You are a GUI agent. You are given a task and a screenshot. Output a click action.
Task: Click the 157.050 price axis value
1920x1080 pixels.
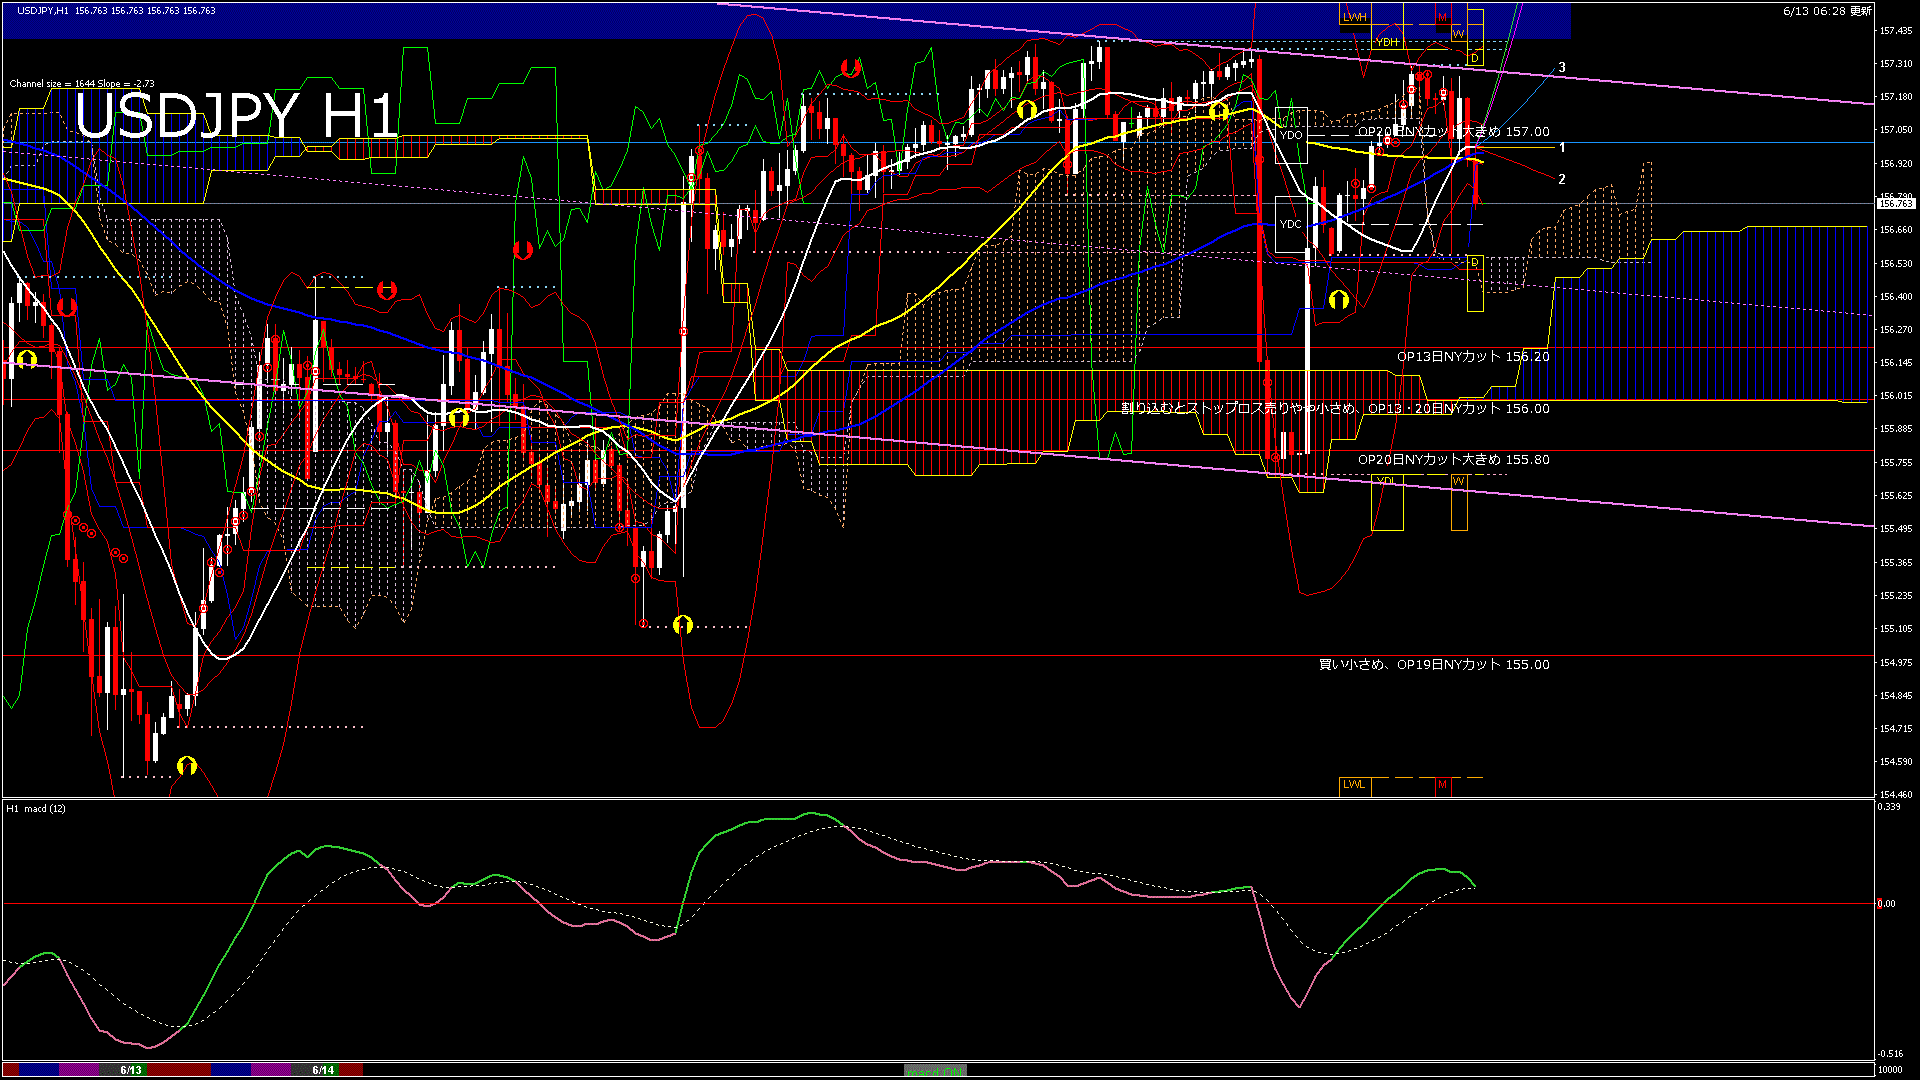tap(1896, 130)
